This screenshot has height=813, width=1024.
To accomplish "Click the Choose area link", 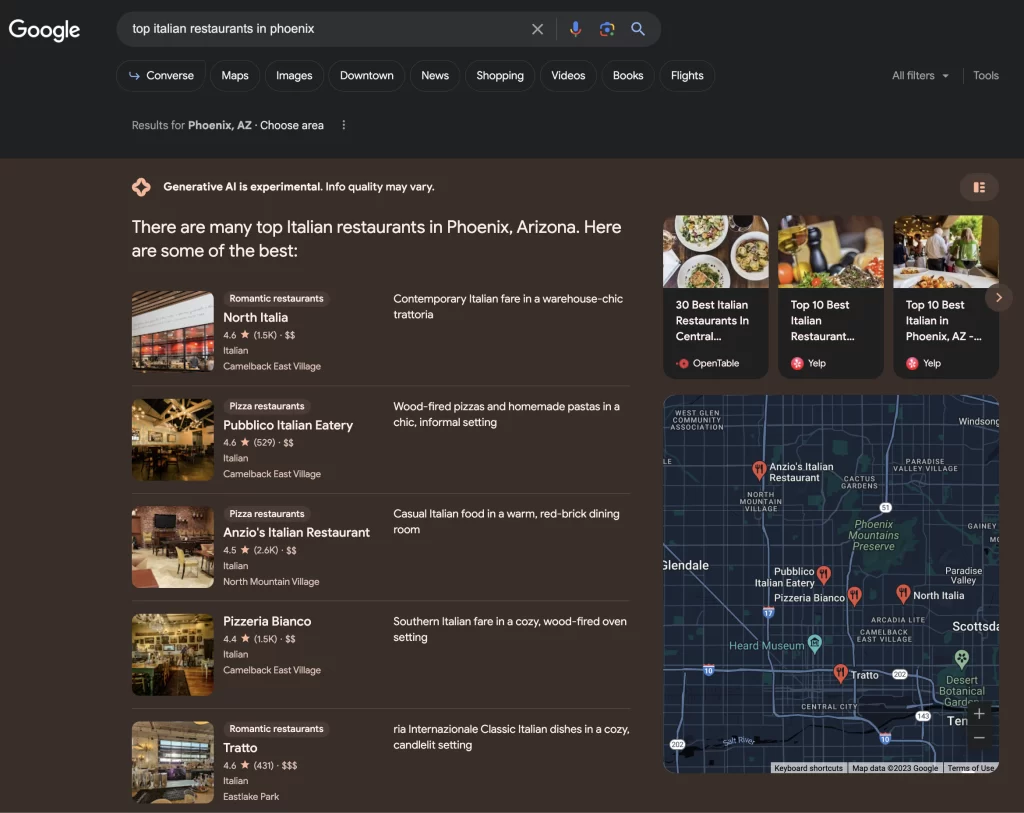I will [291, 124].
